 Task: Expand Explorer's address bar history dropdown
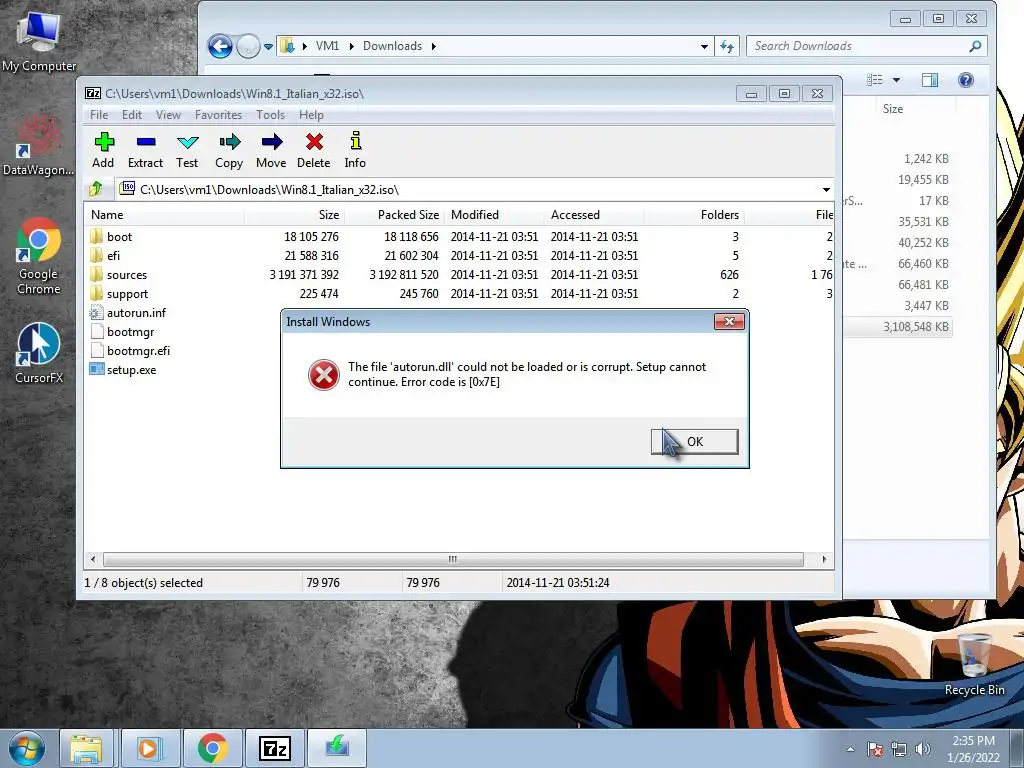coord(704,46)
